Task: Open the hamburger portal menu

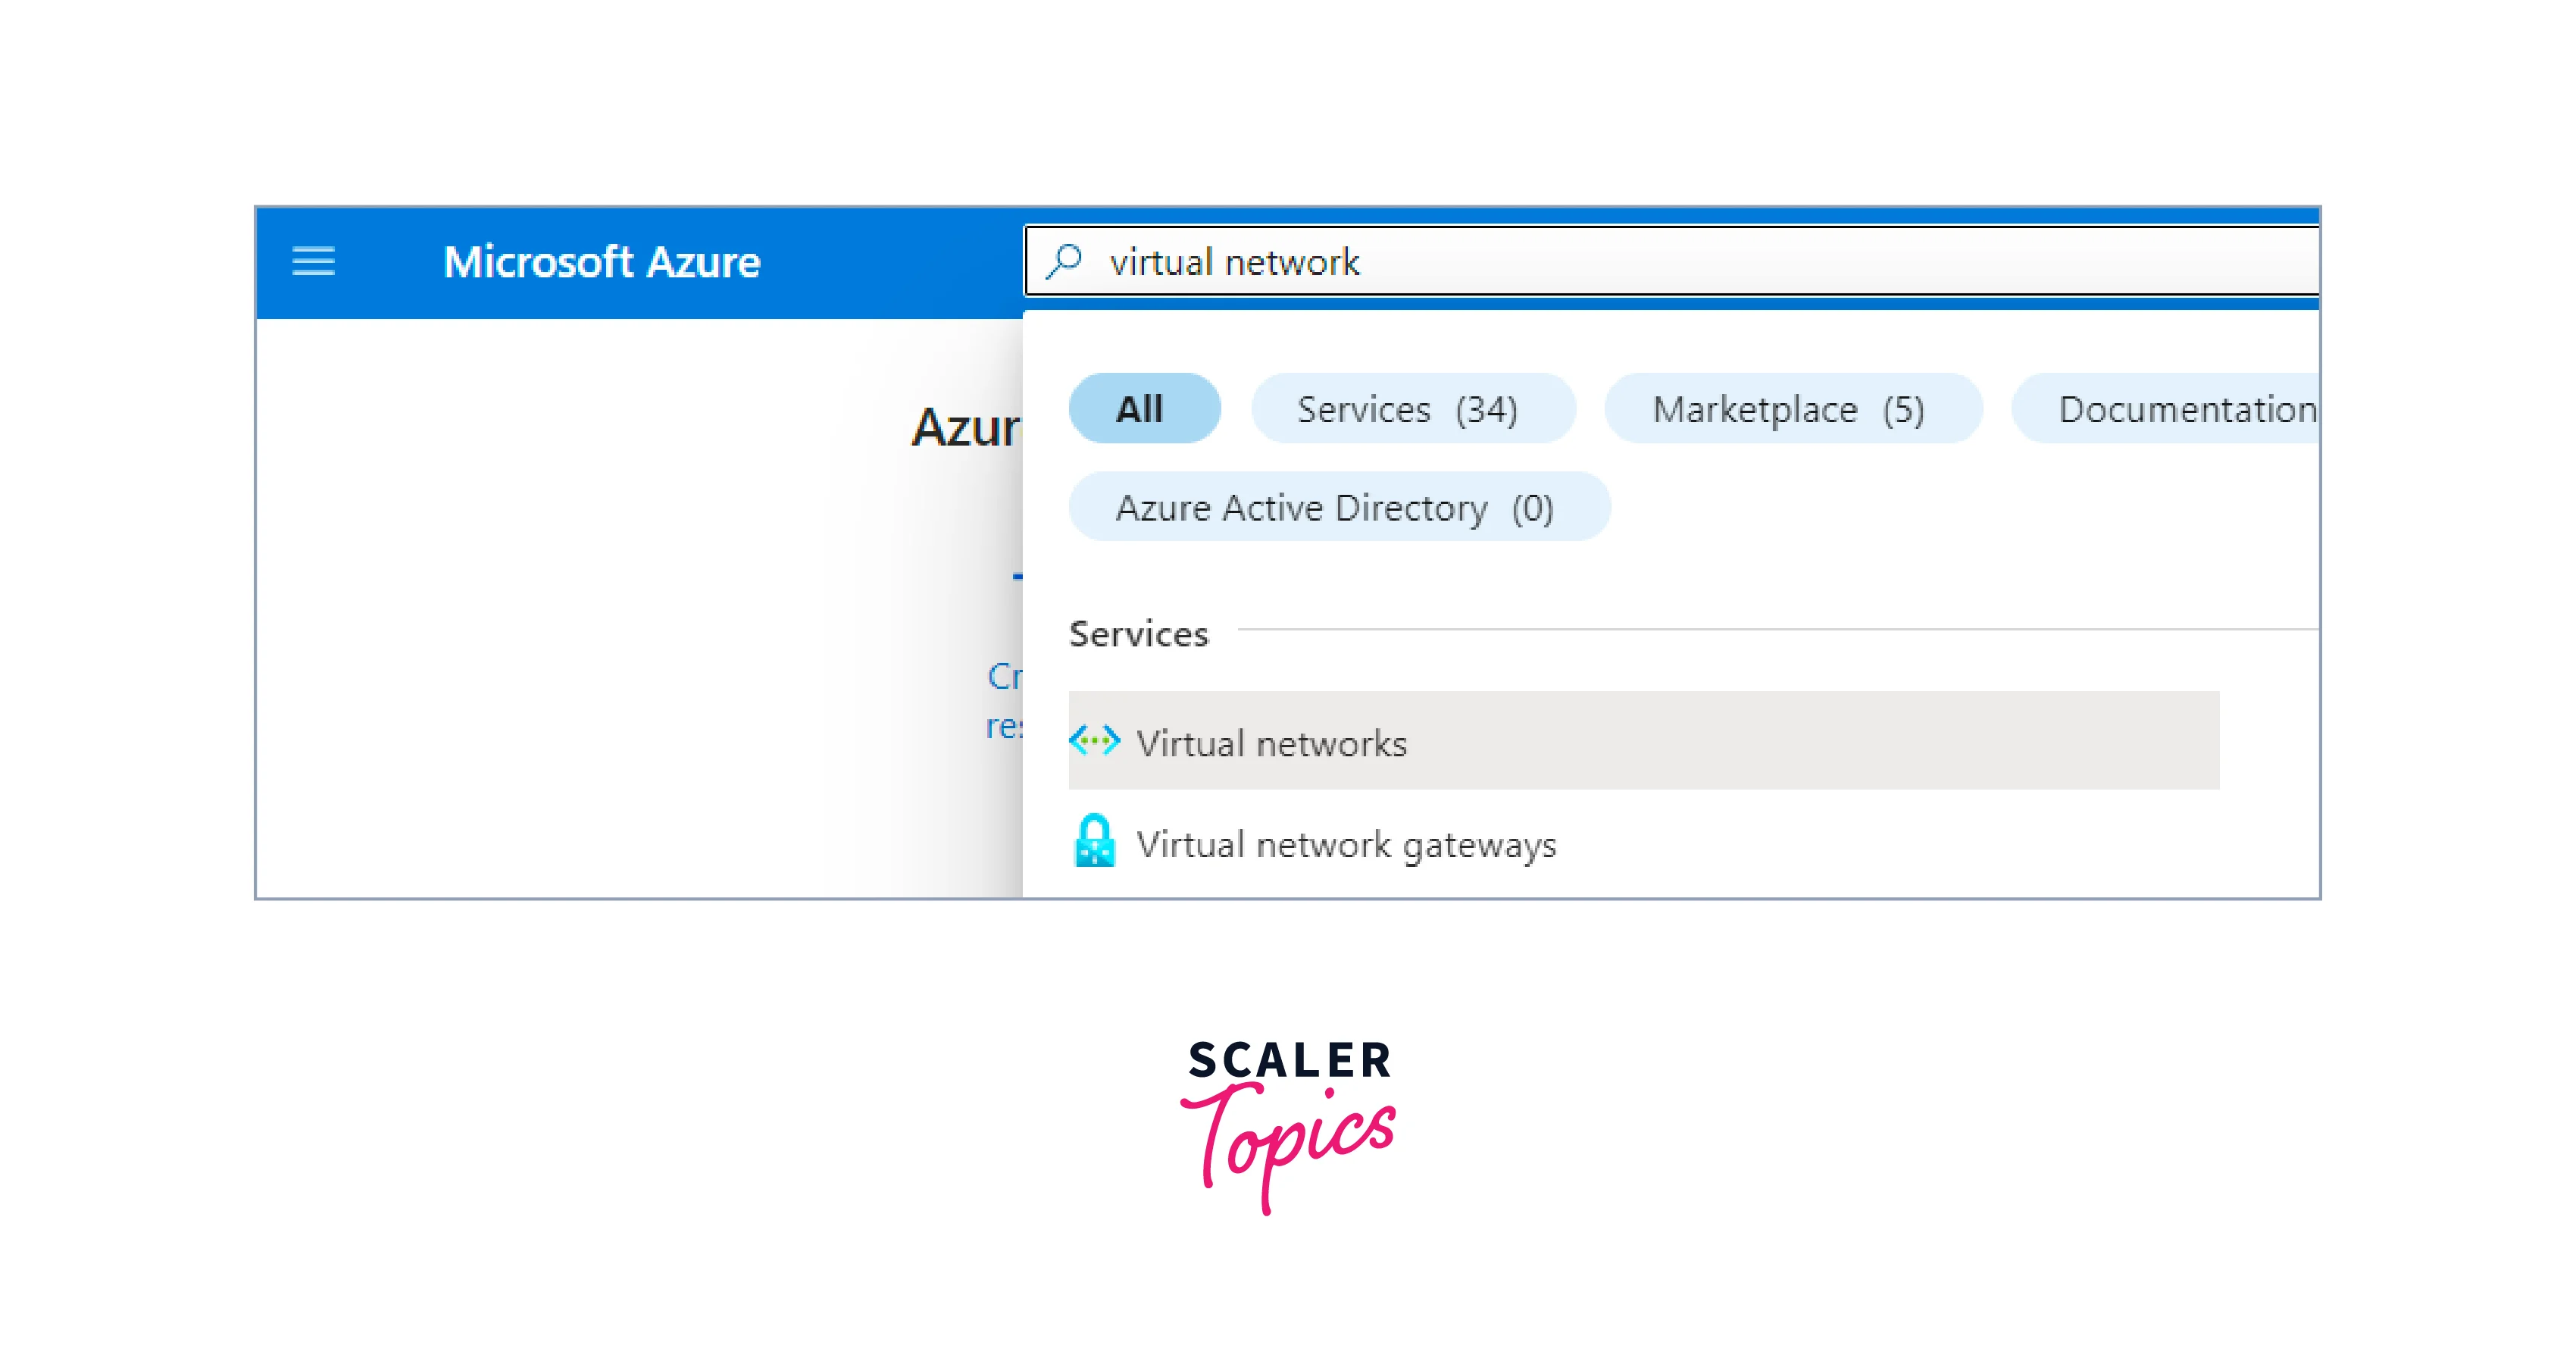Action: pos(313,262)
